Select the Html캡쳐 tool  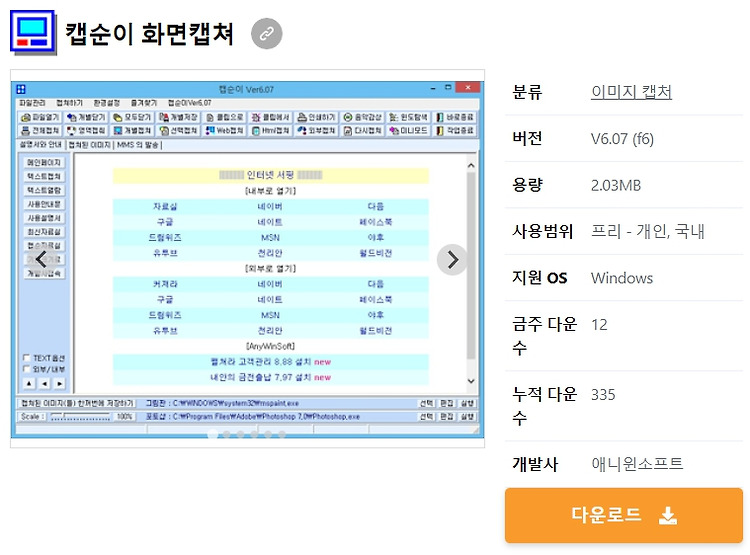(x=270, y=130)
